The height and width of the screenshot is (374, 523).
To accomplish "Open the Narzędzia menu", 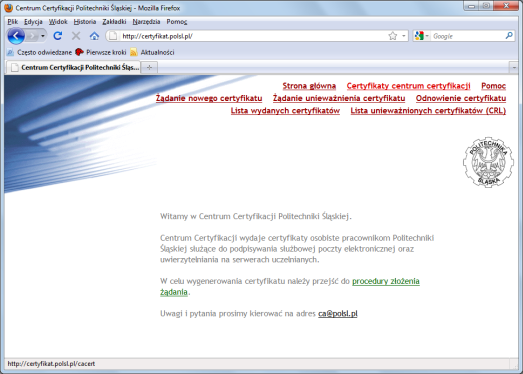I will (x=146, y=22).
